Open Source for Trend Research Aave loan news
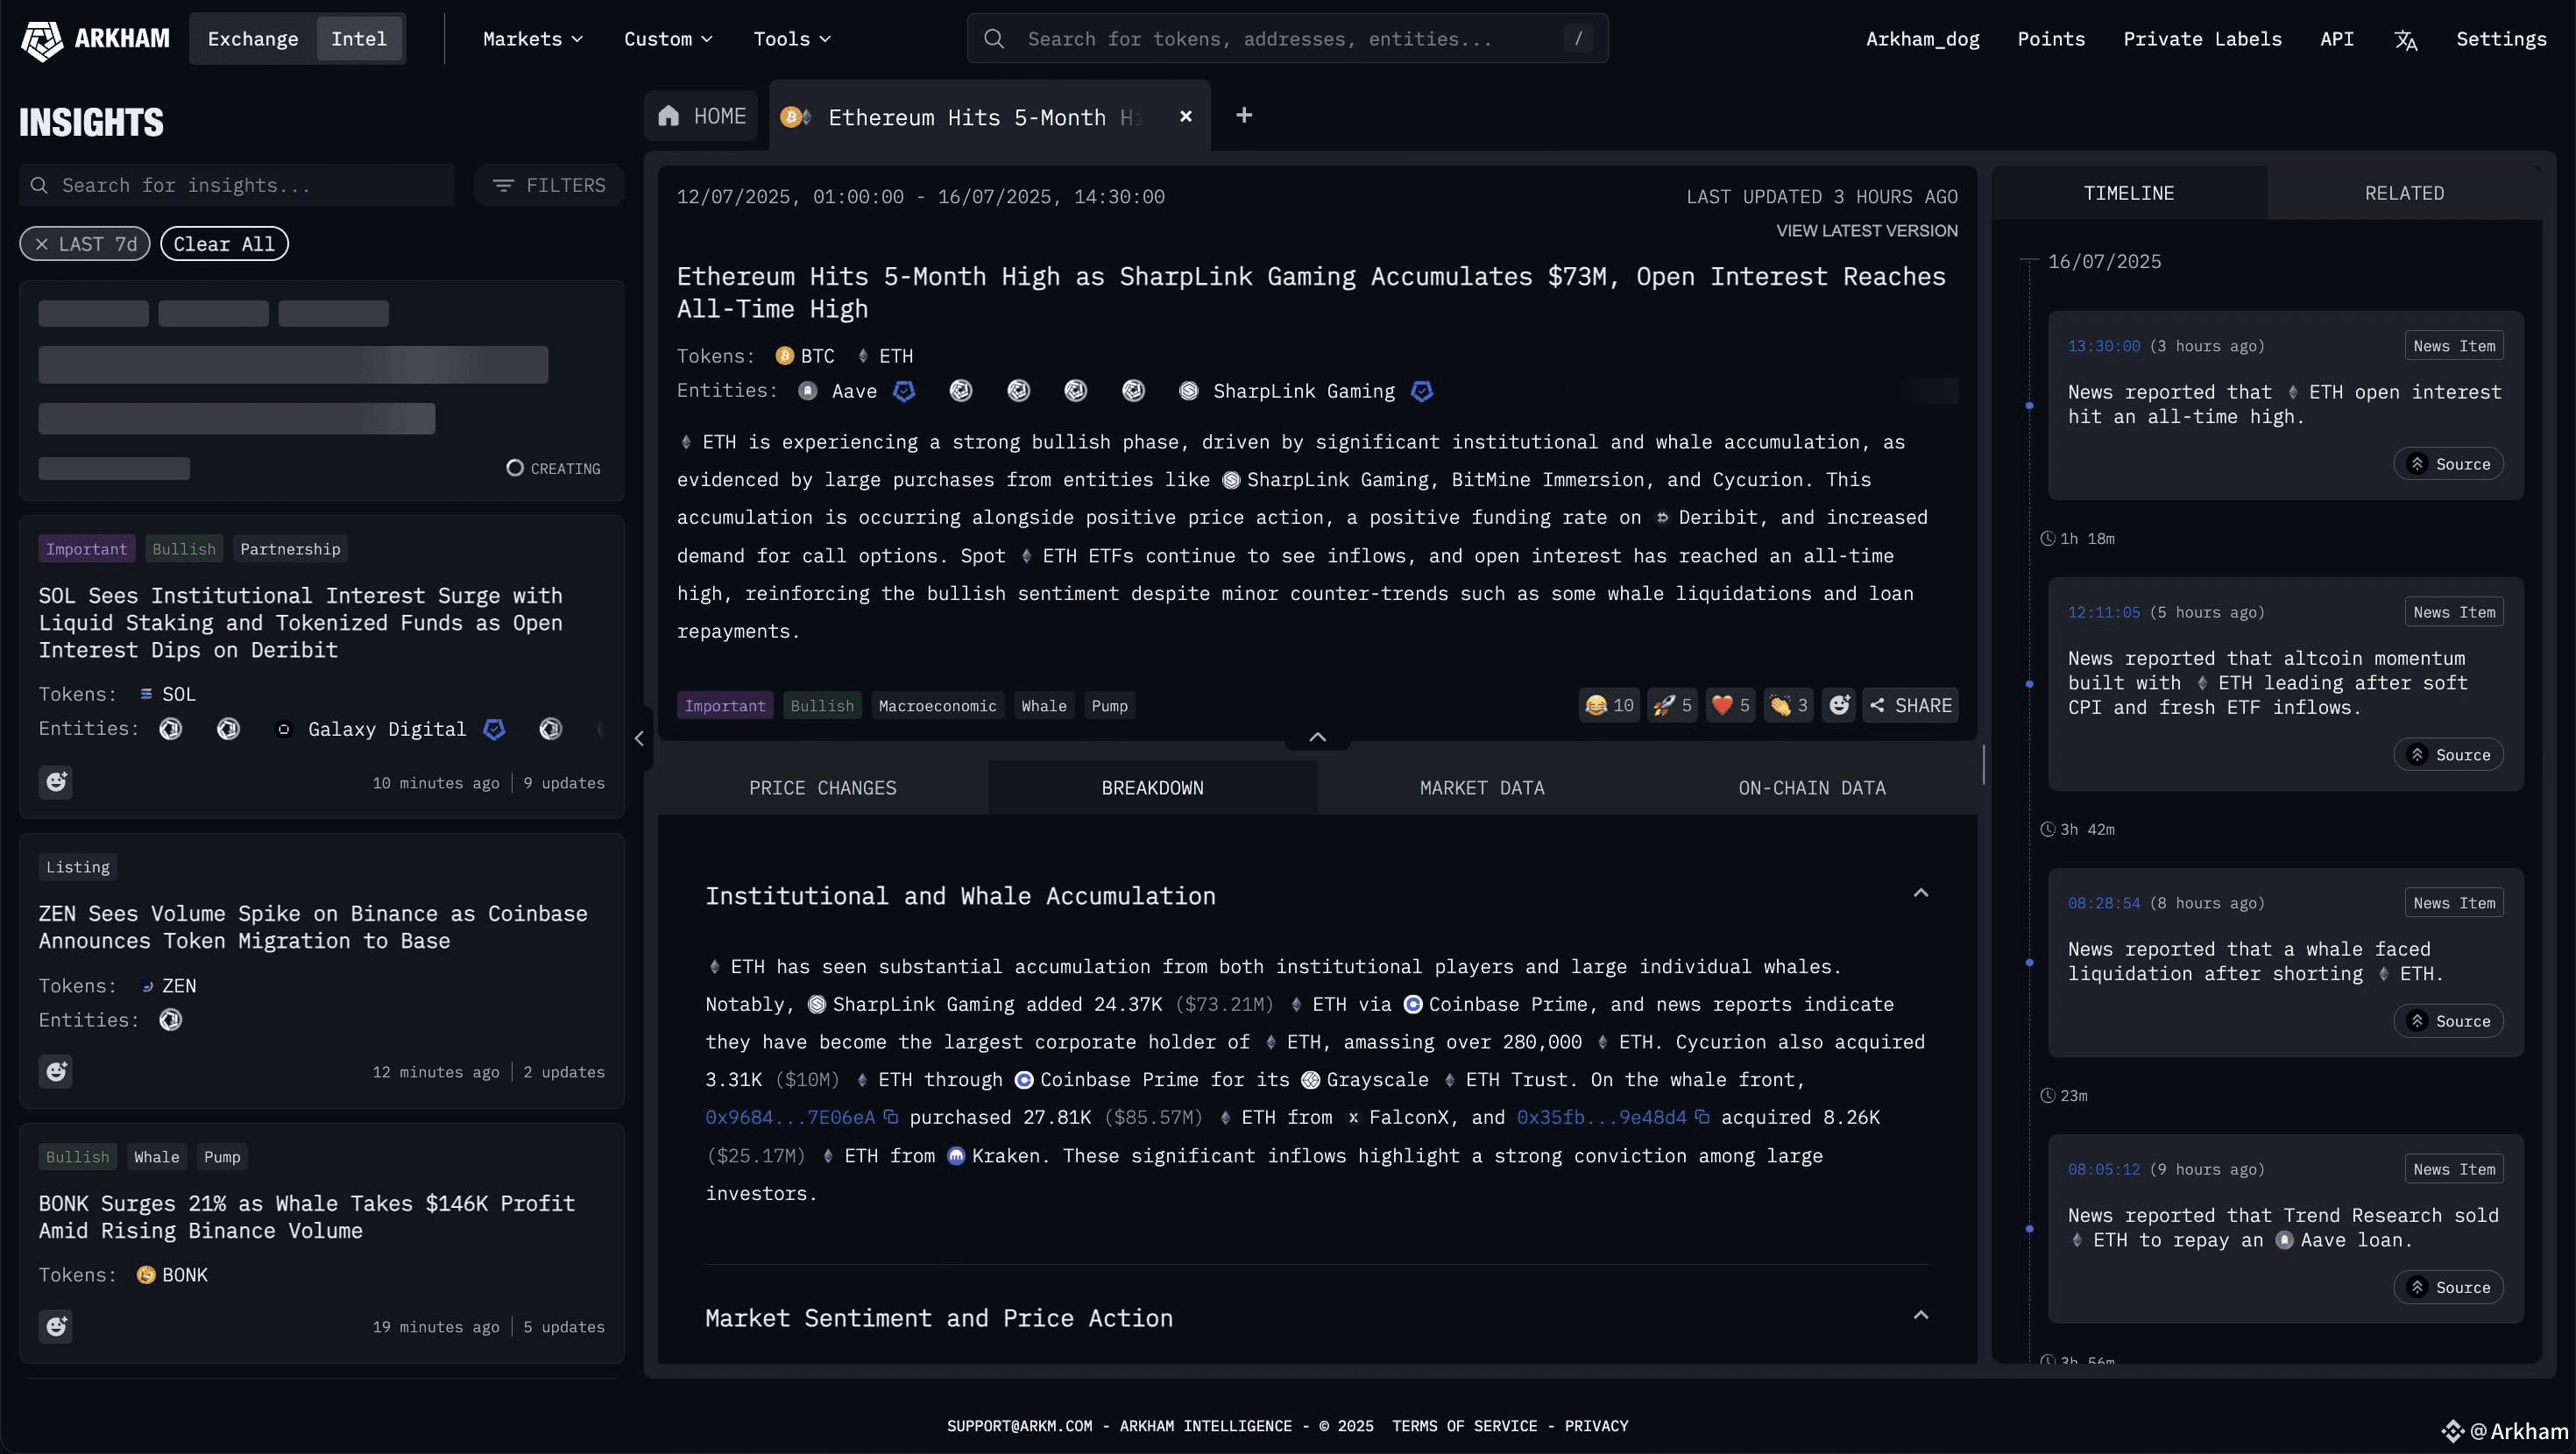 coord(2448,1287)
